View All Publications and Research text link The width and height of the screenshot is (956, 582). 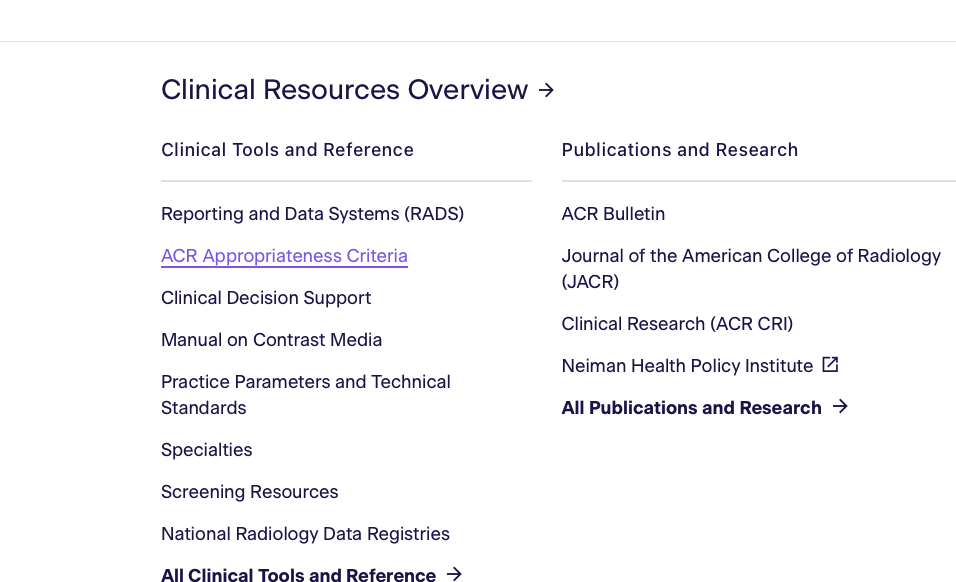[x=691, y=408]
